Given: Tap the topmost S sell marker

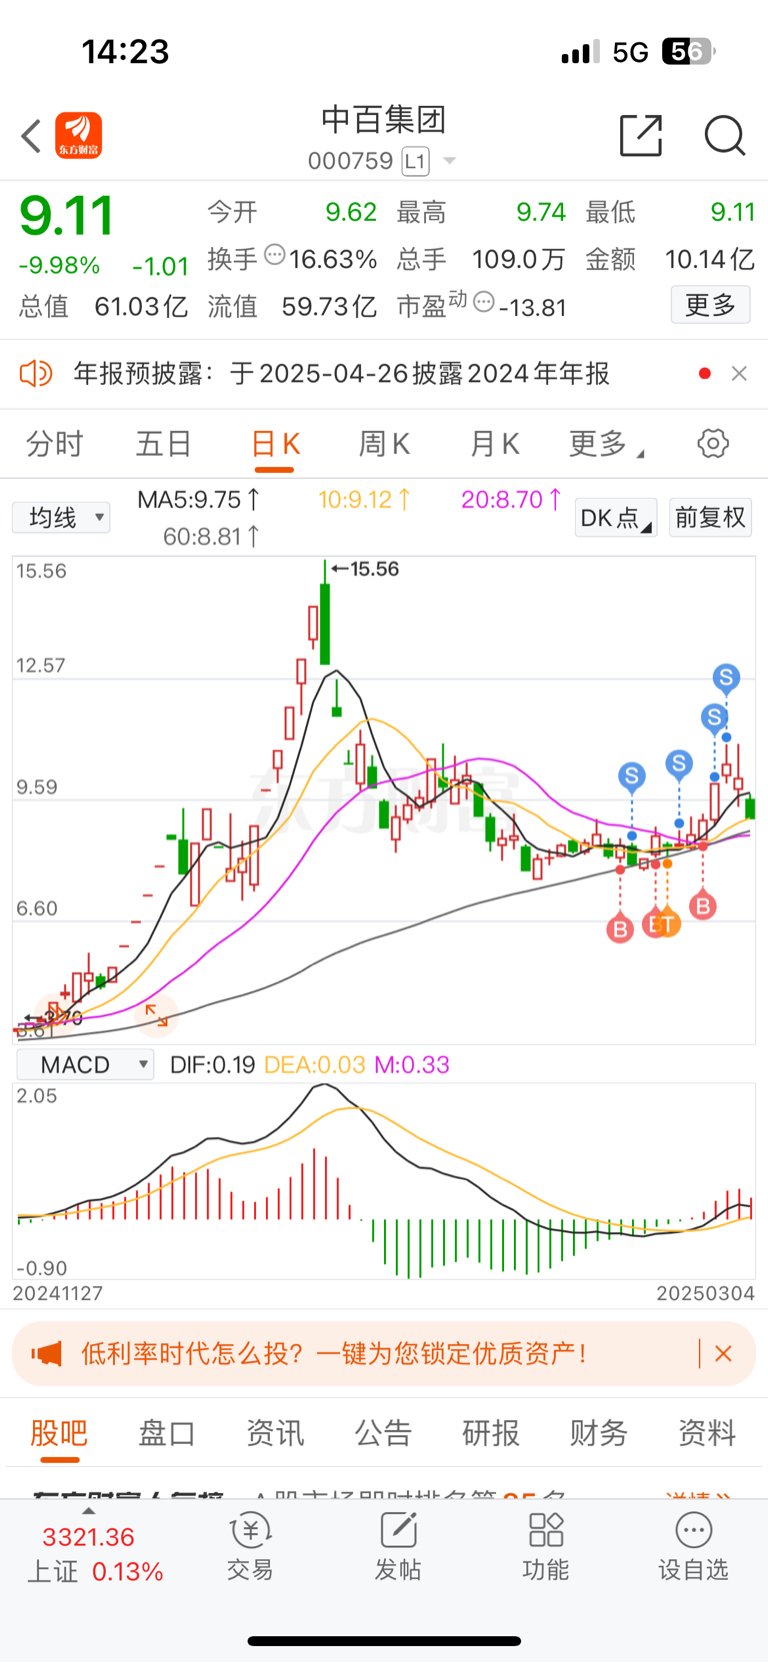Looking at the screenshot, I should [x=726, y=678].
